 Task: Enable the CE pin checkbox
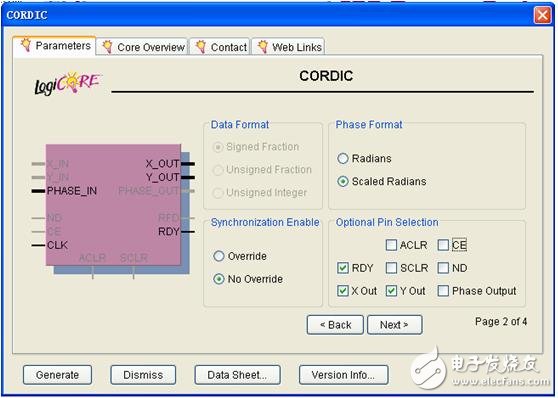[x=443, y=245]
